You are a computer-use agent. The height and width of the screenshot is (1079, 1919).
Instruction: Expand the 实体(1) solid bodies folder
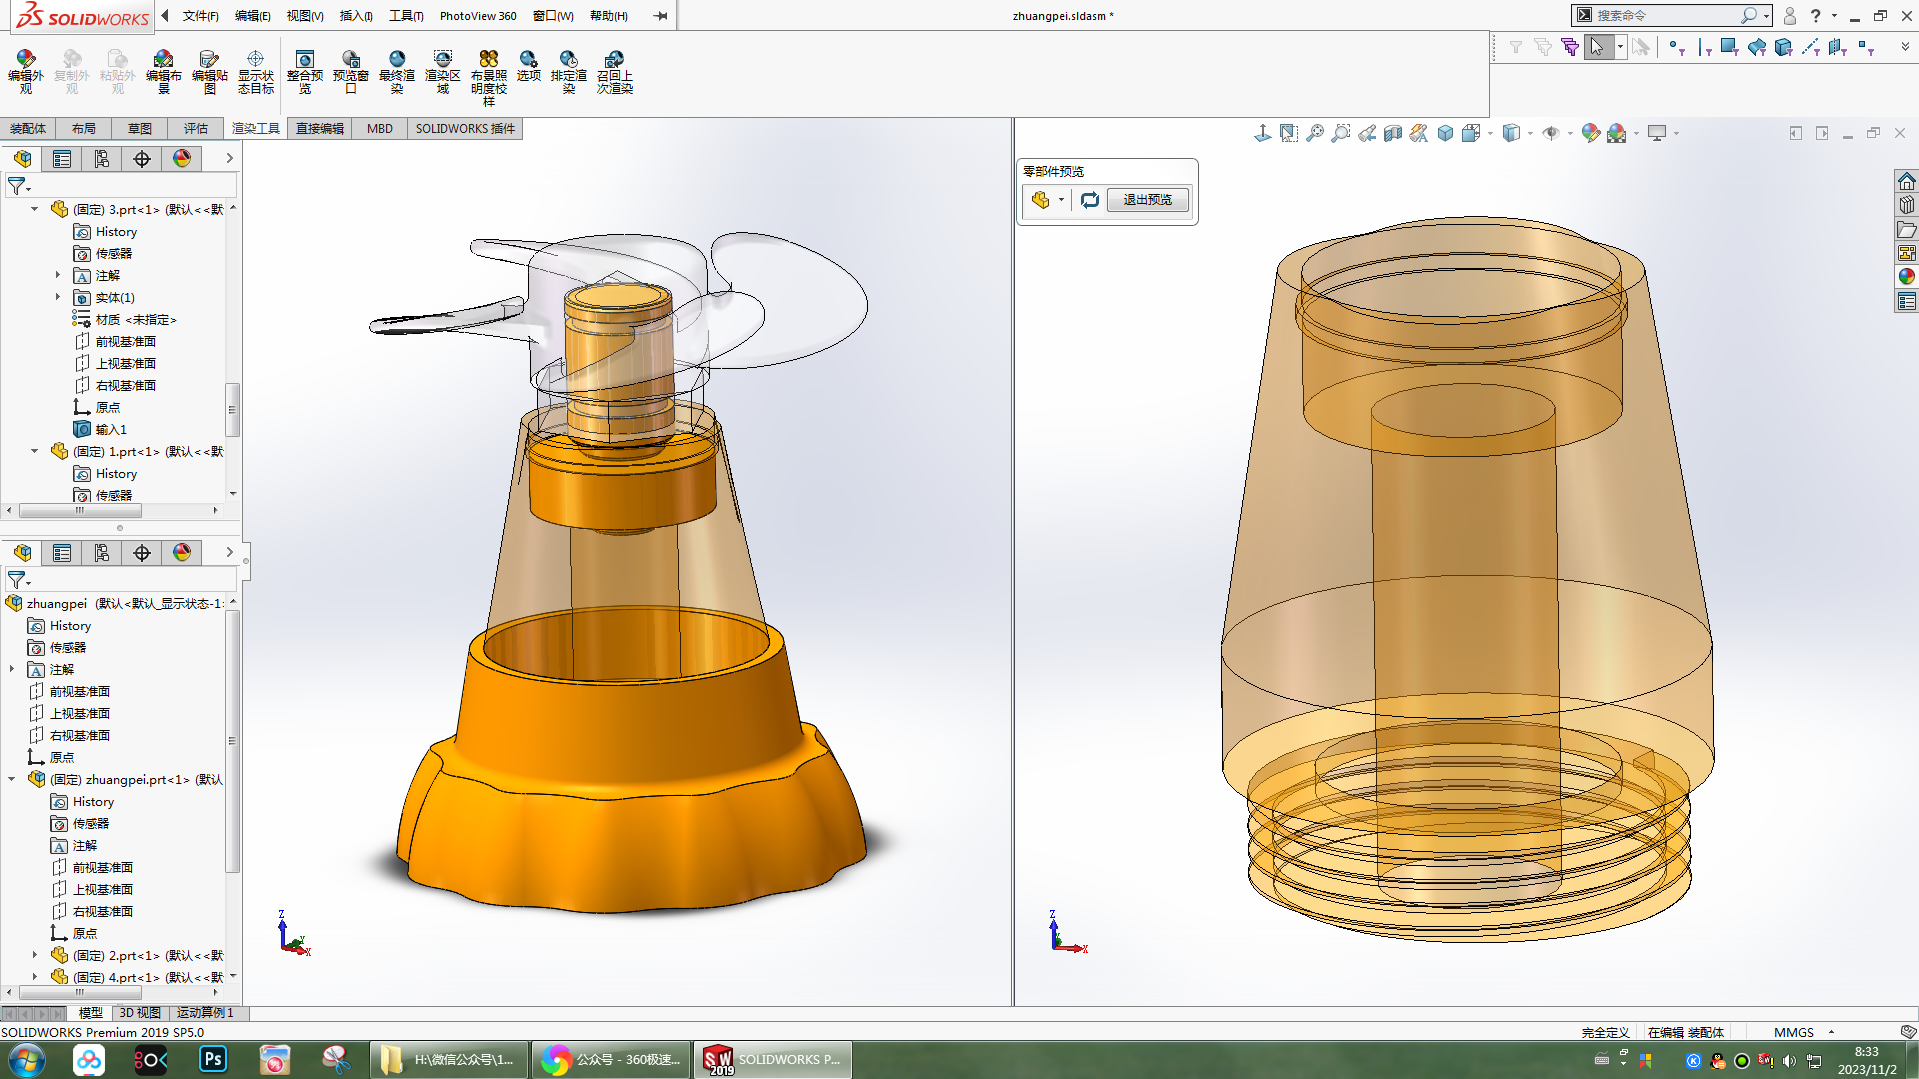click(x=58, y=297)
